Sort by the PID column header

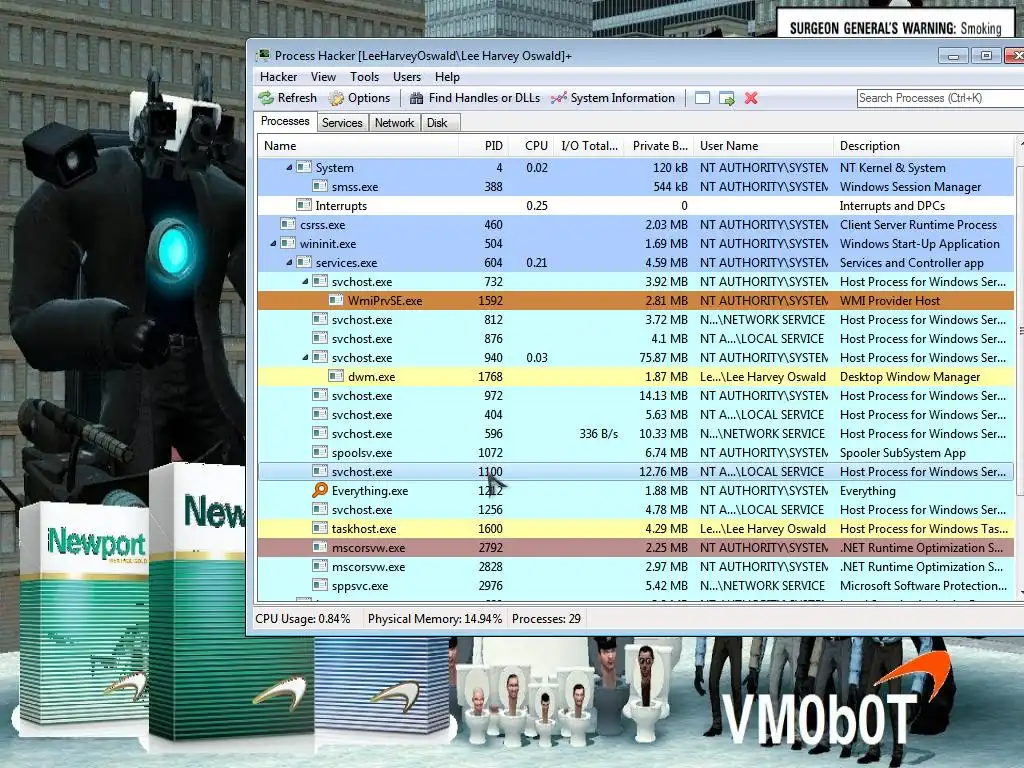click(483, 146)
